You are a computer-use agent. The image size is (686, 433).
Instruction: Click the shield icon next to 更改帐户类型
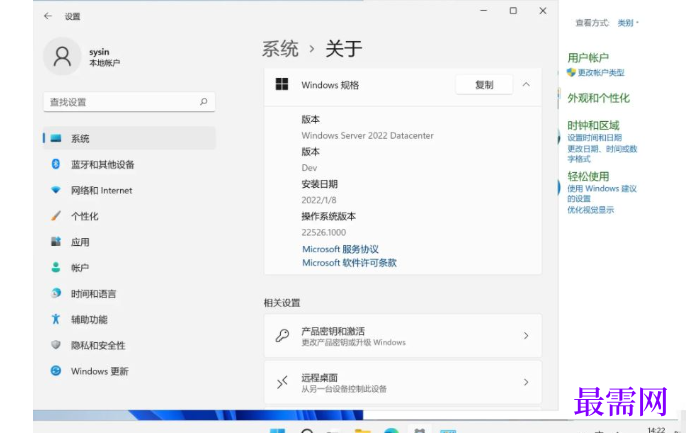571,73
